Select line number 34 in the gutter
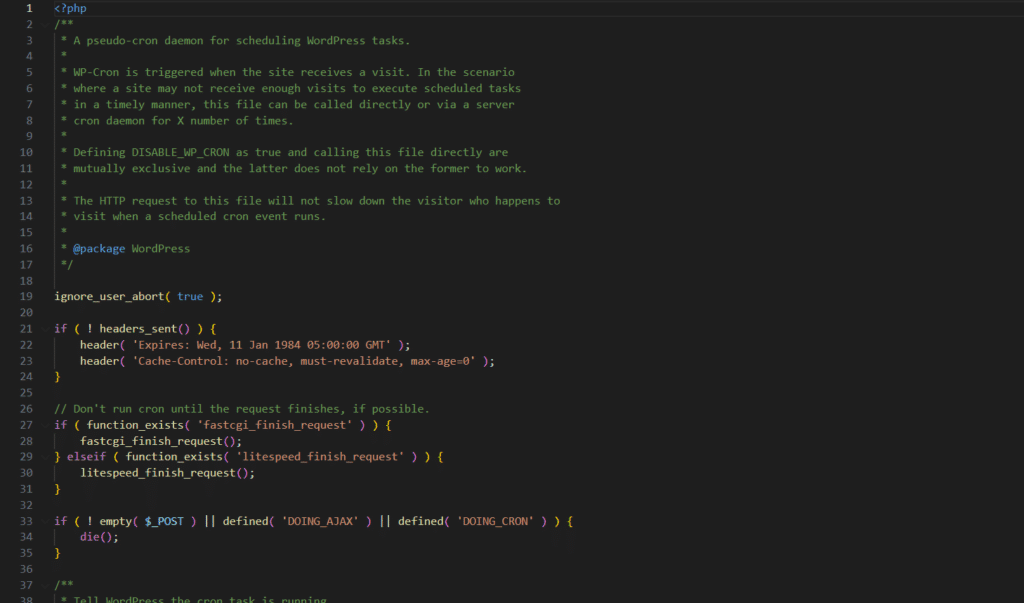 pos(26,536)
